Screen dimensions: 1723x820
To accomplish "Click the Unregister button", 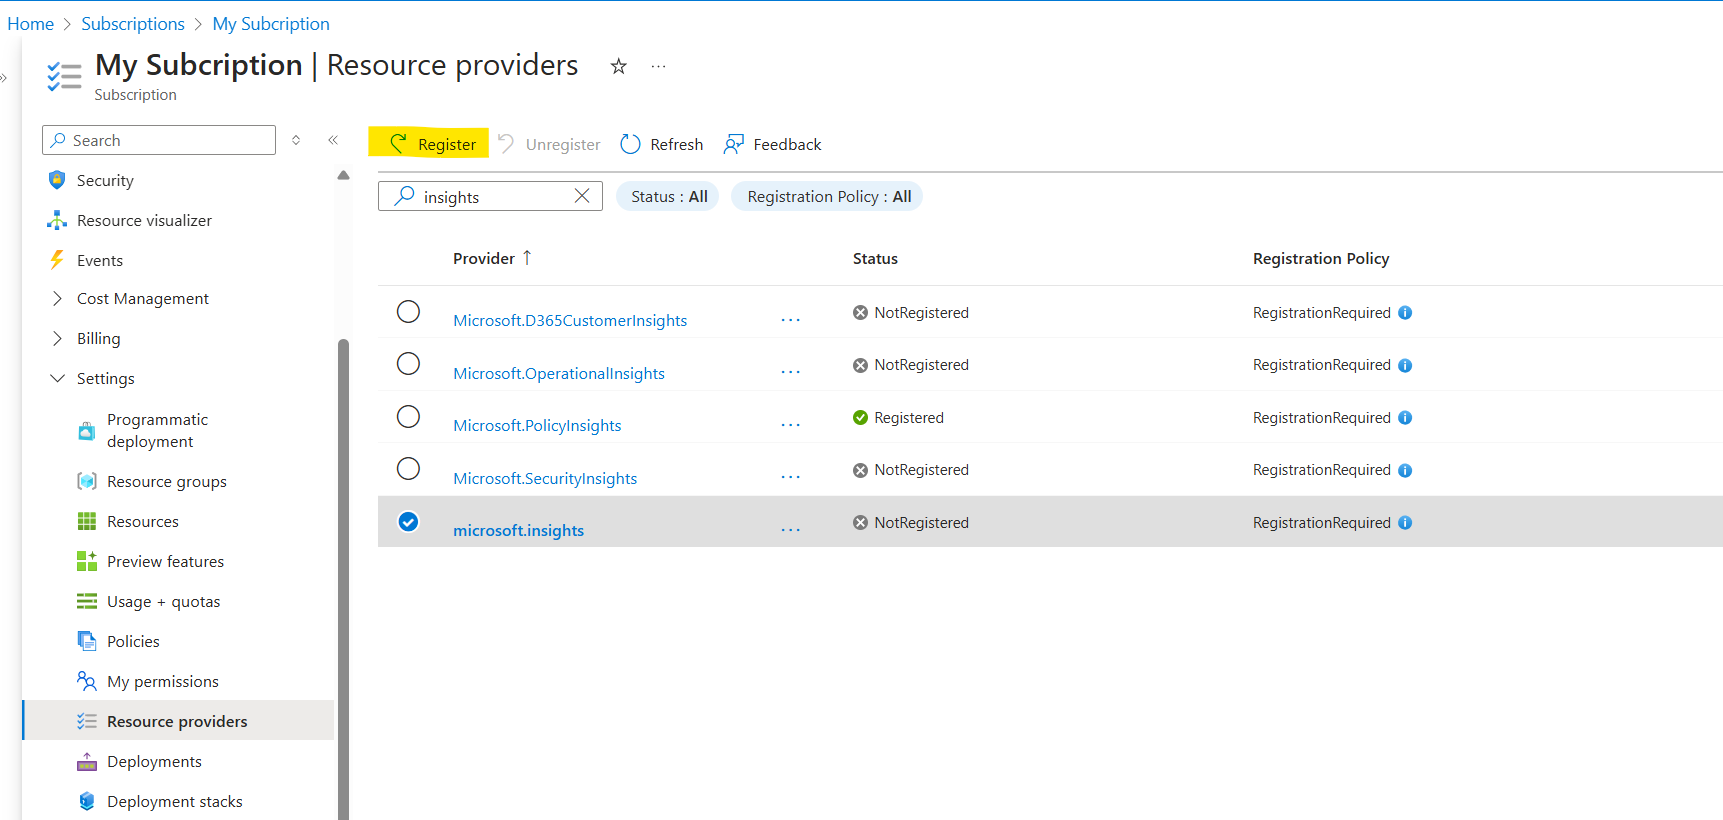I will coord(549,144).
